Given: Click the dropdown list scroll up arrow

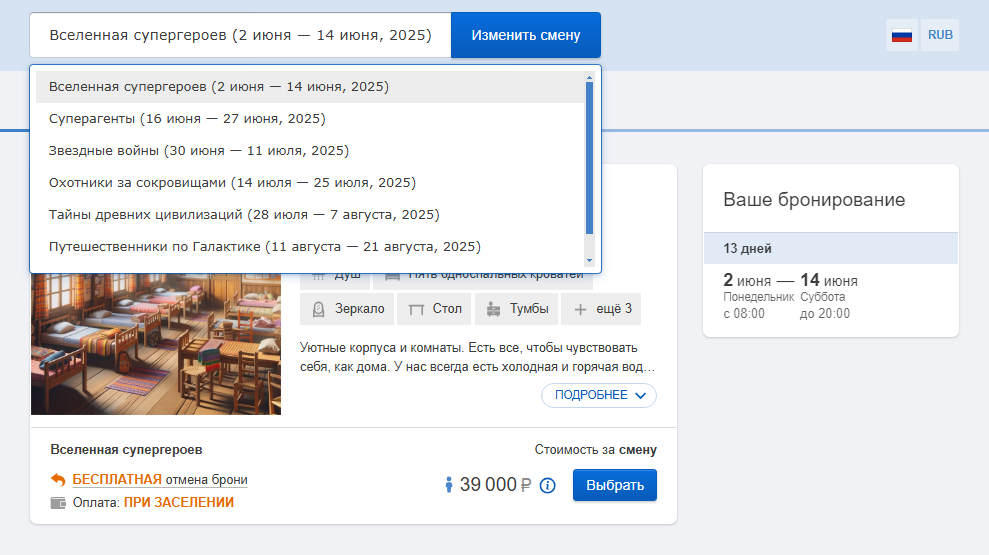Looking at the screenshot, I should 589,78.
